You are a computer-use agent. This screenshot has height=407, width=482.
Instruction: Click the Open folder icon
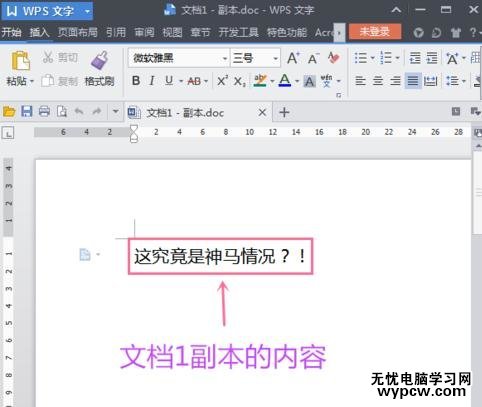point(9,111)
